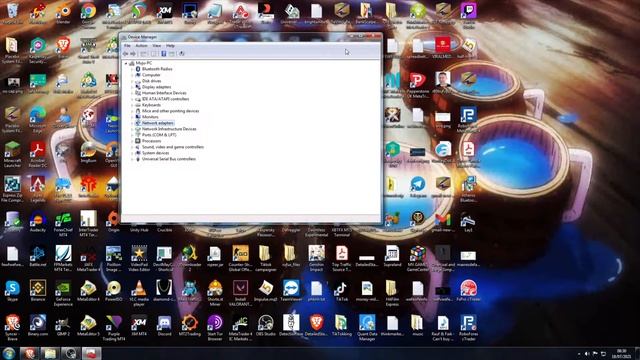Click the blue Help toolbar icon
The height and width of the screenshot is (360, 640).
[x=164, y=53]
